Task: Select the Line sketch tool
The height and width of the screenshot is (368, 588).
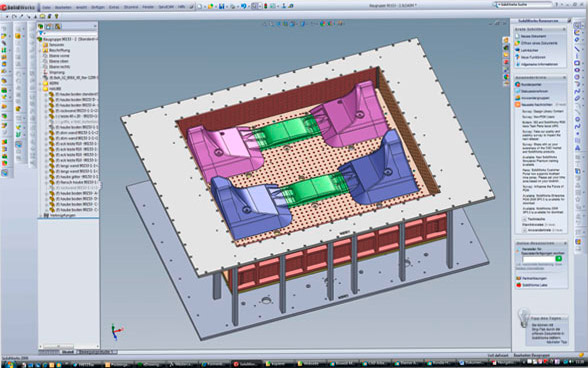Action: [577, 48]
